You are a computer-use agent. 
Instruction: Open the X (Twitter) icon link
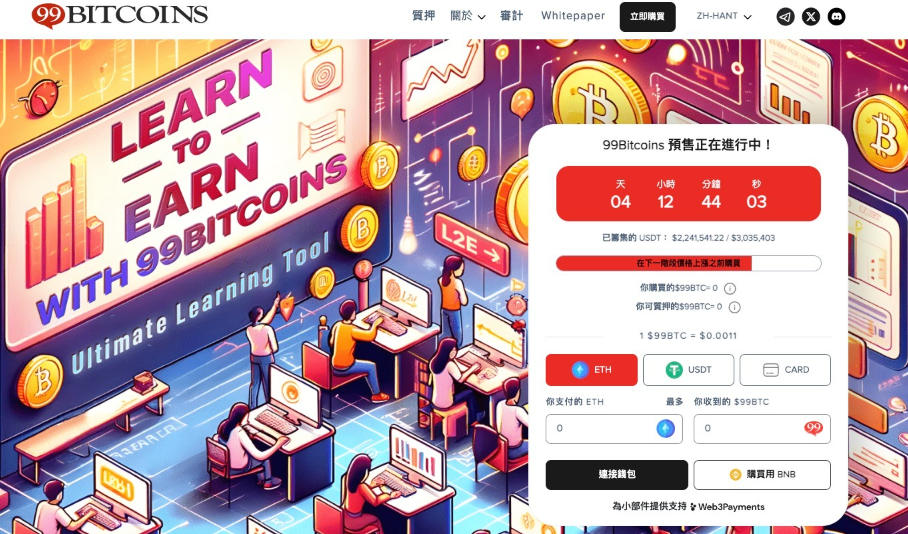[x=811, y=17]
